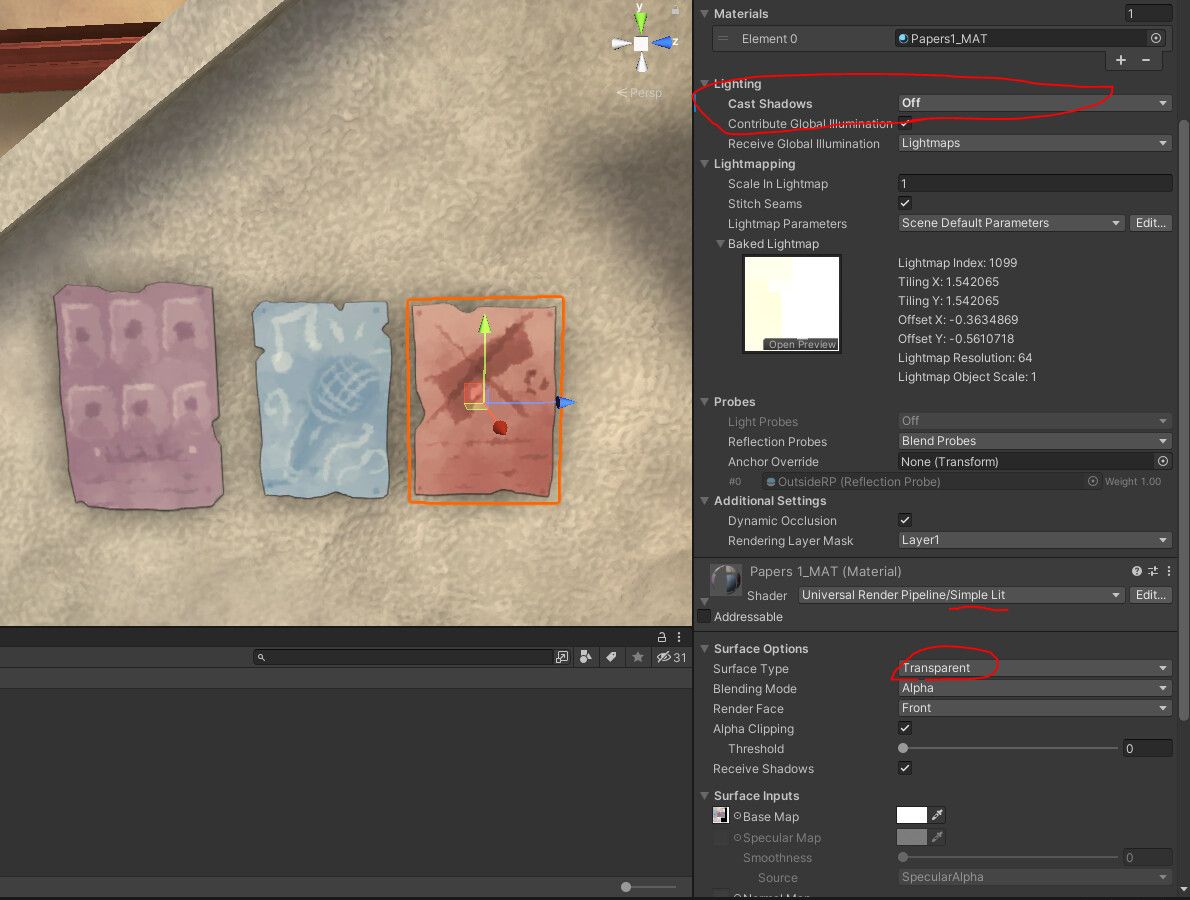Click the search-by-type icon in Project toolbar
Viewport: 1190px width, 900px height.
(x=585, y=657)
